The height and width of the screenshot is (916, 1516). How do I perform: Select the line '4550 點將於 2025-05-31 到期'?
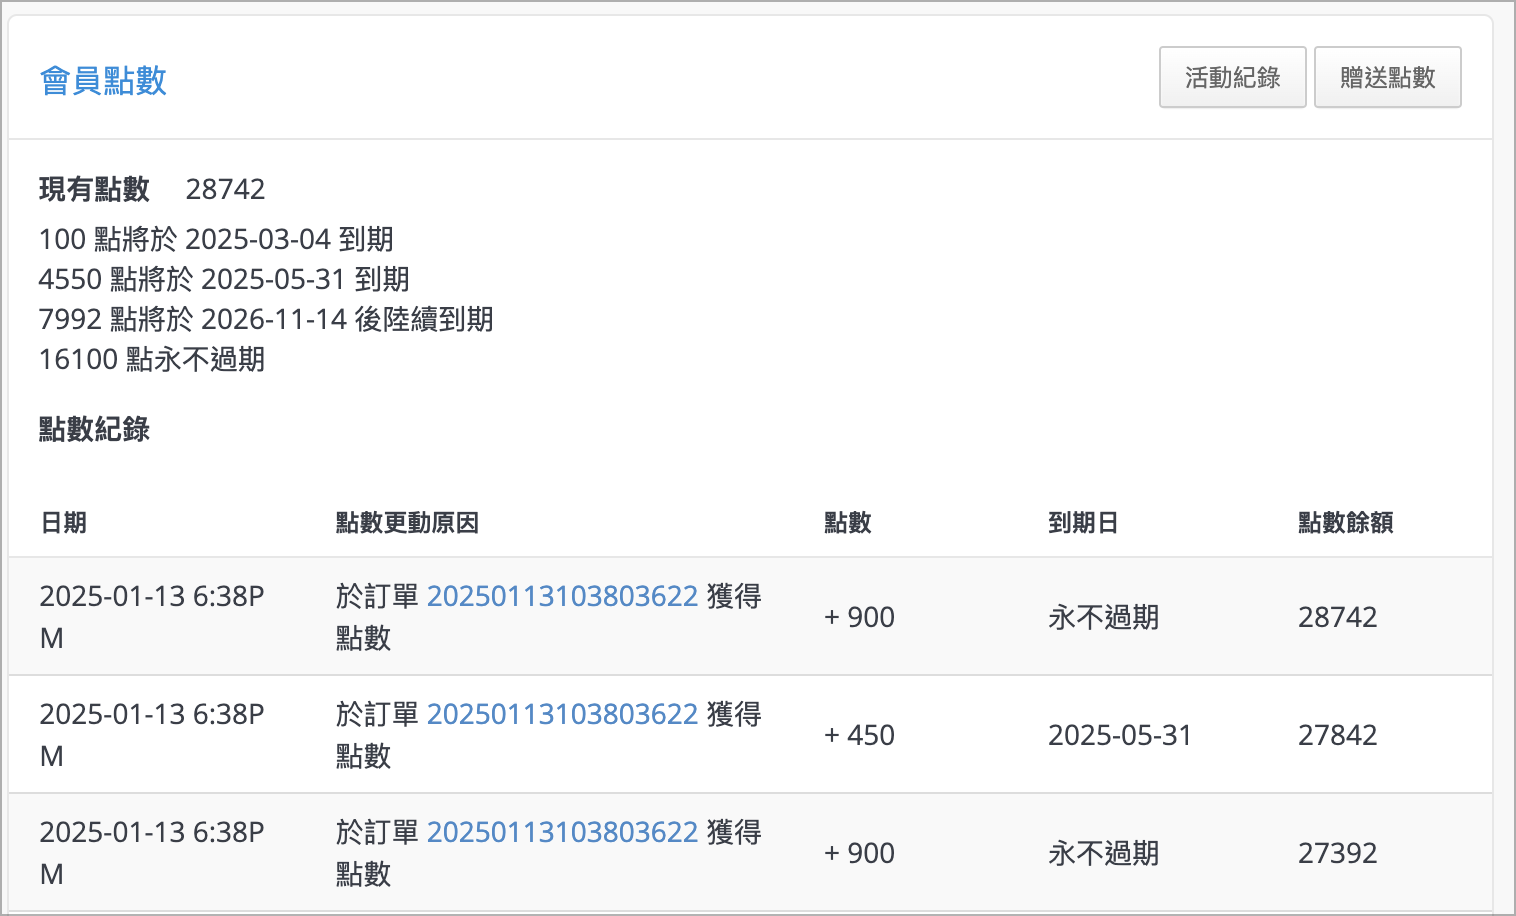[224, 279]
